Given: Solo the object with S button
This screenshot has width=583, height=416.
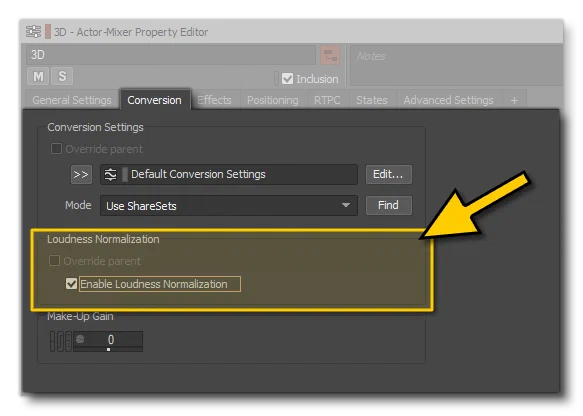Looking at the screenshot, I should (x=62, y=77).
